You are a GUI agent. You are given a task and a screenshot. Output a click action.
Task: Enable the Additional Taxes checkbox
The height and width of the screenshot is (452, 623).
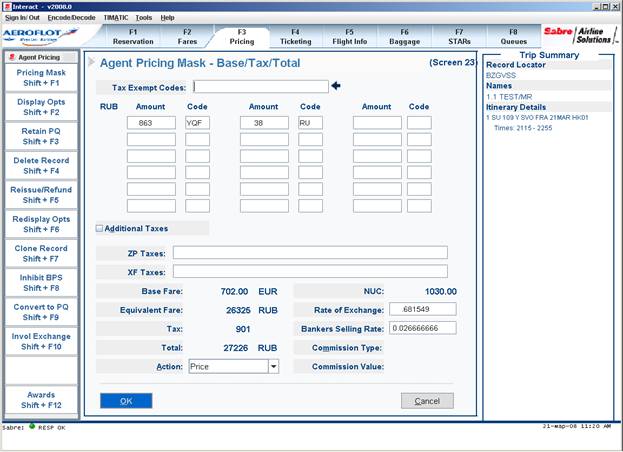(99, 228)
